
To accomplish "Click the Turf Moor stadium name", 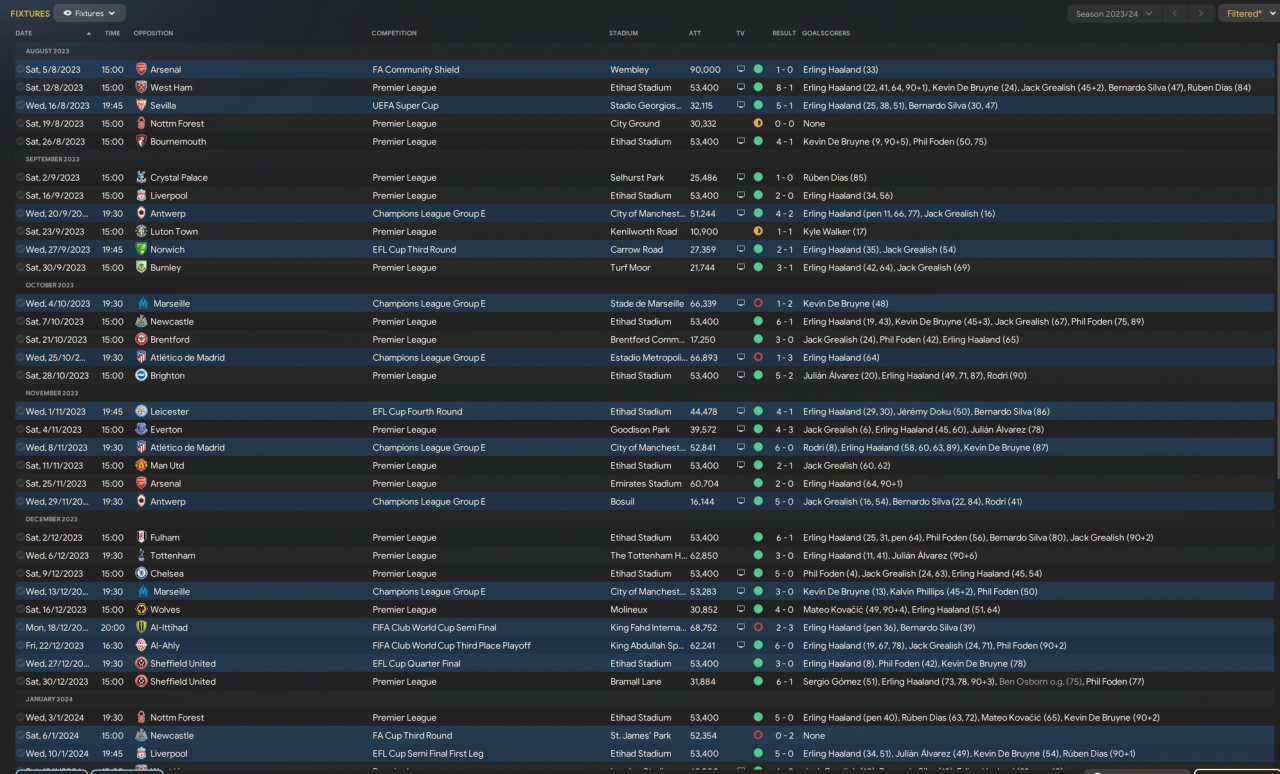I will pos(630,268).
